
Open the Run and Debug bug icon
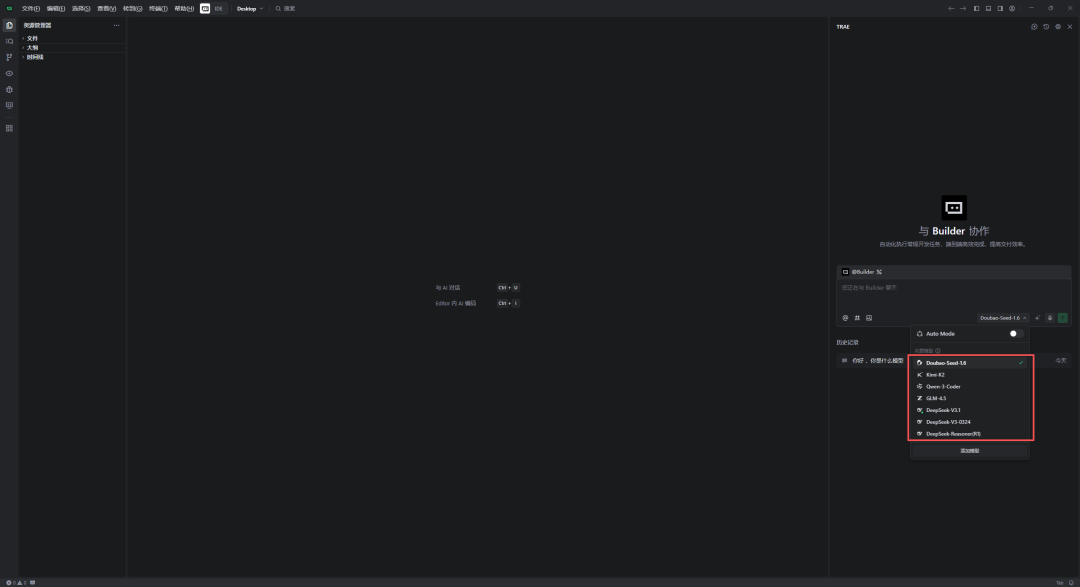[x=9, y=90]
